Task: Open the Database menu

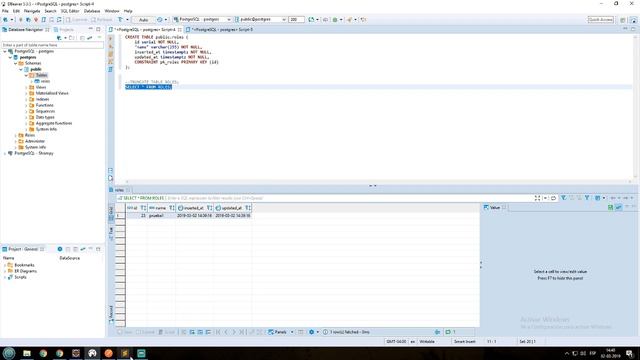Action: point(92,11)
